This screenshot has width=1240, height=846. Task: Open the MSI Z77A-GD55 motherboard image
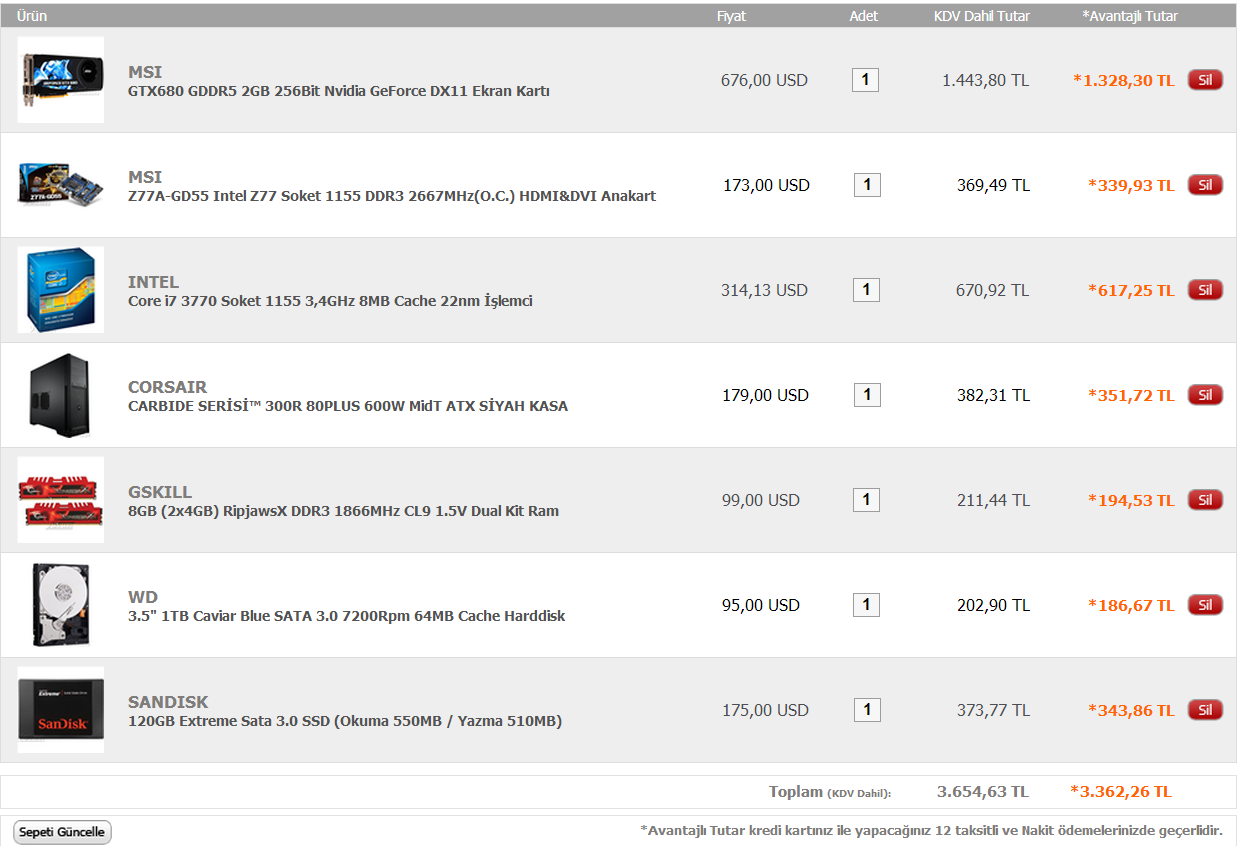61,185
